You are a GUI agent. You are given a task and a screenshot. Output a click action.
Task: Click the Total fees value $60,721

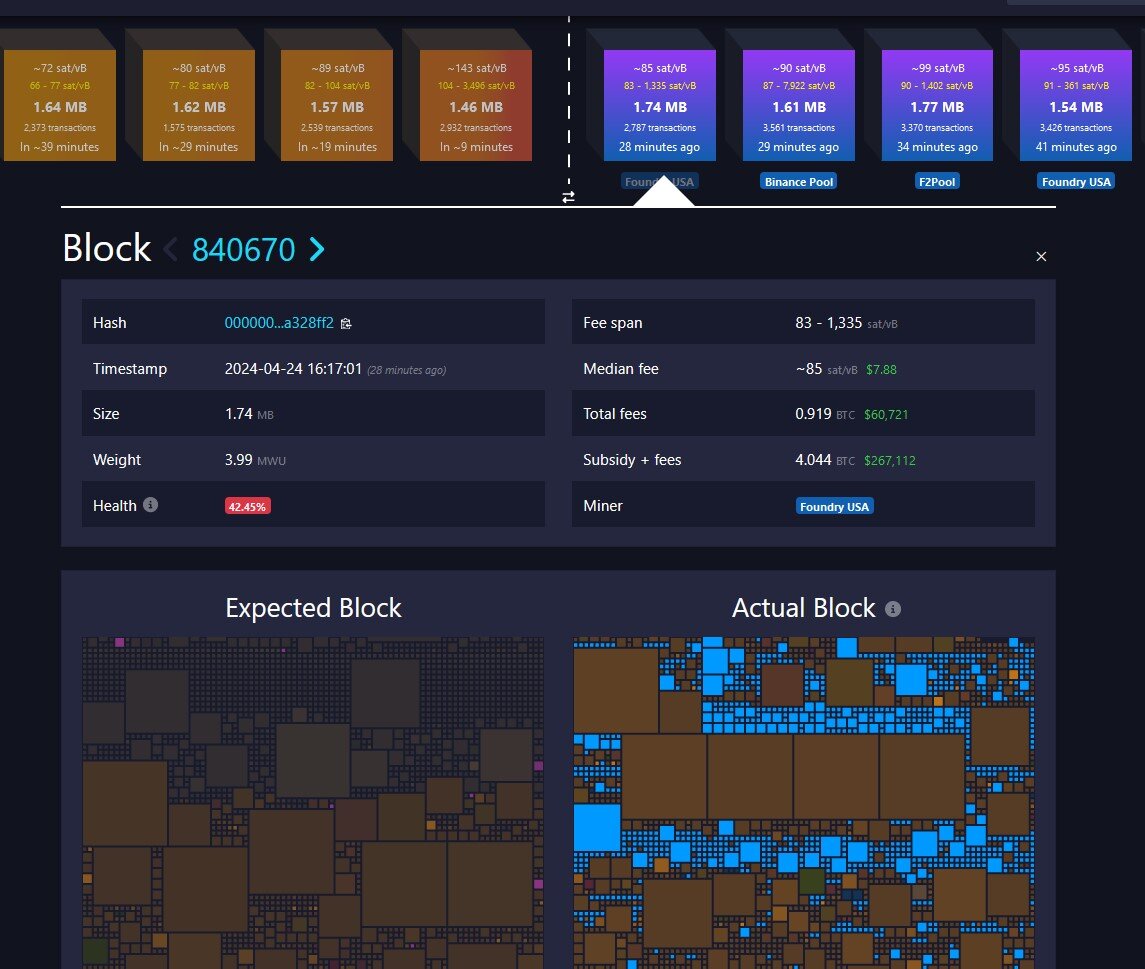coord(886,415)
